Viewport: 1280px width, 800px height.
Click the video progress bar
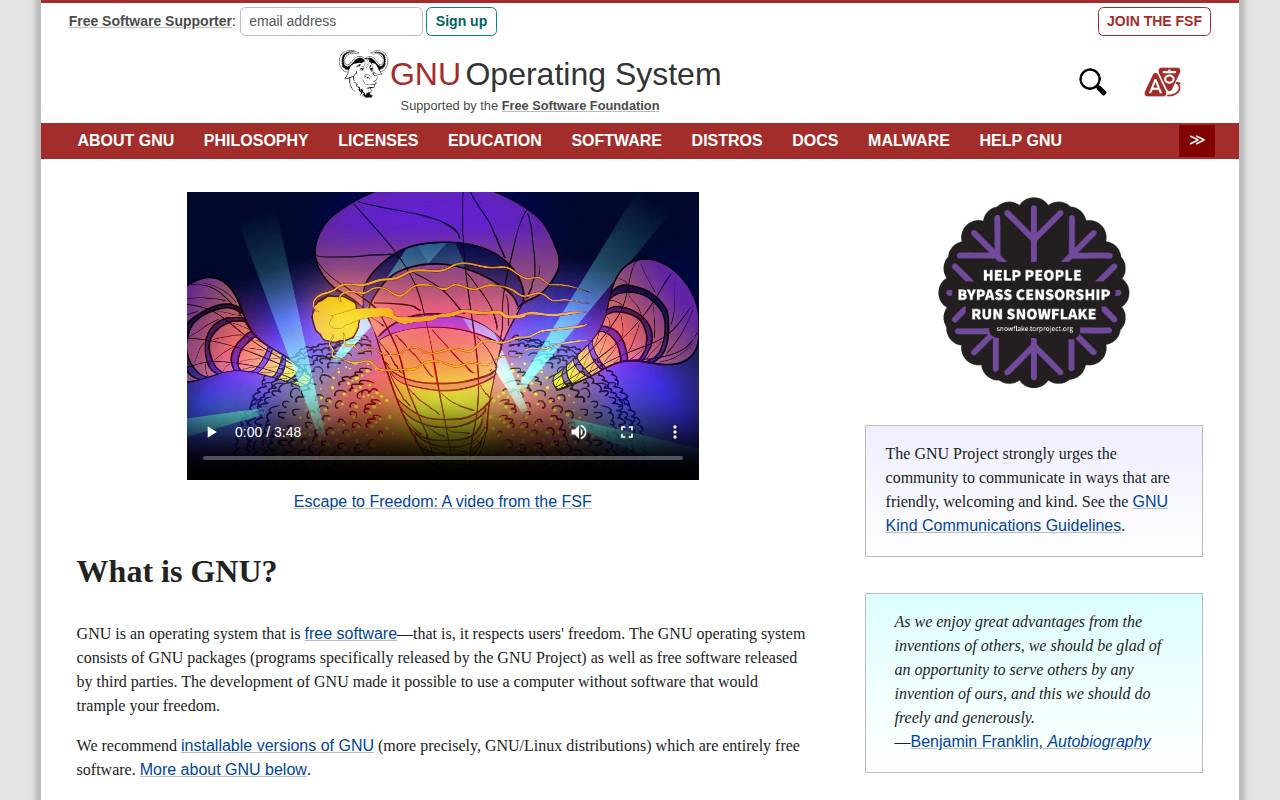pos(443,458)
